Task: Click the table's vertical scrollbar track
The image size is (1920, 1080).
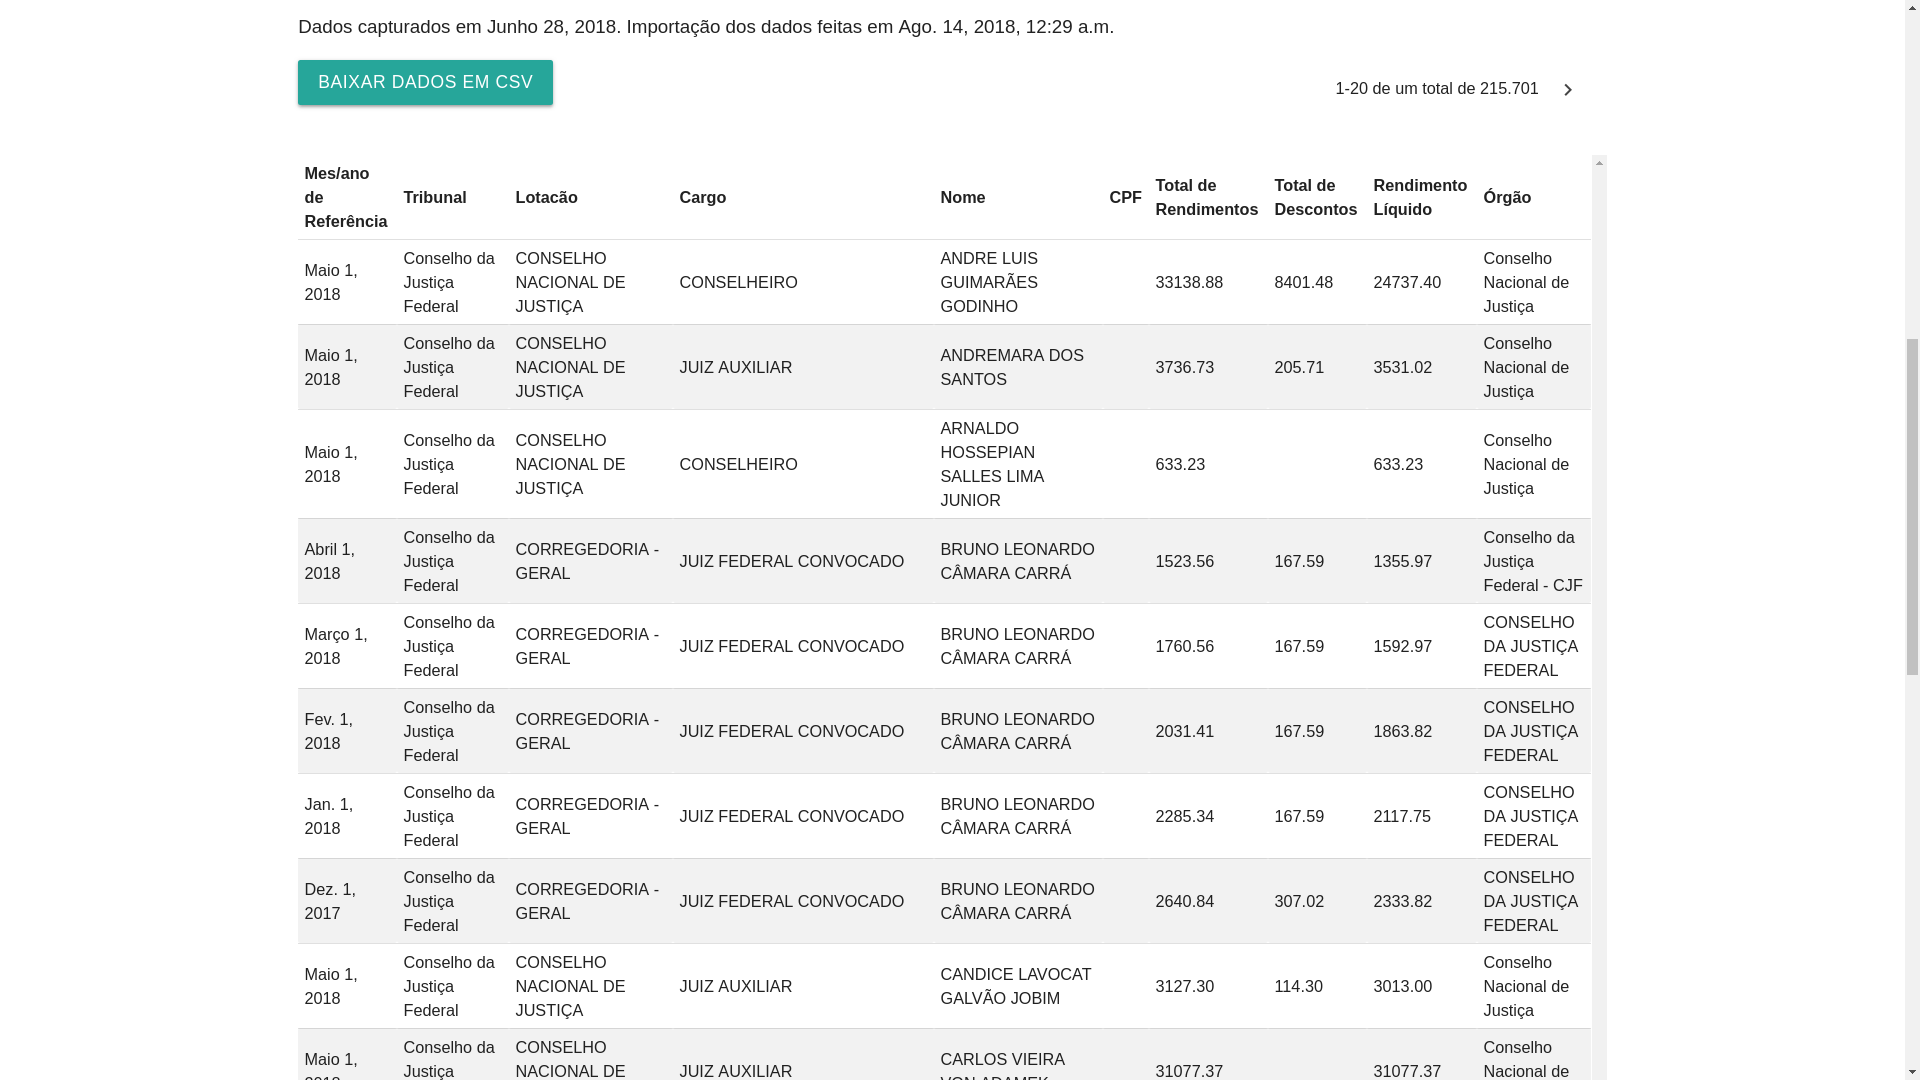Action: [1599, 600]
